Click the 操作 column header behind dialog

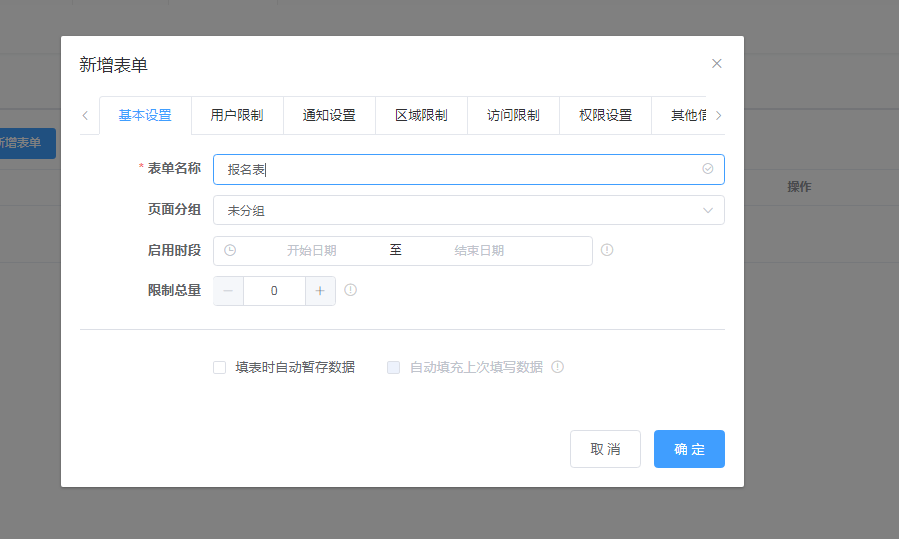[x=799, y=186]
